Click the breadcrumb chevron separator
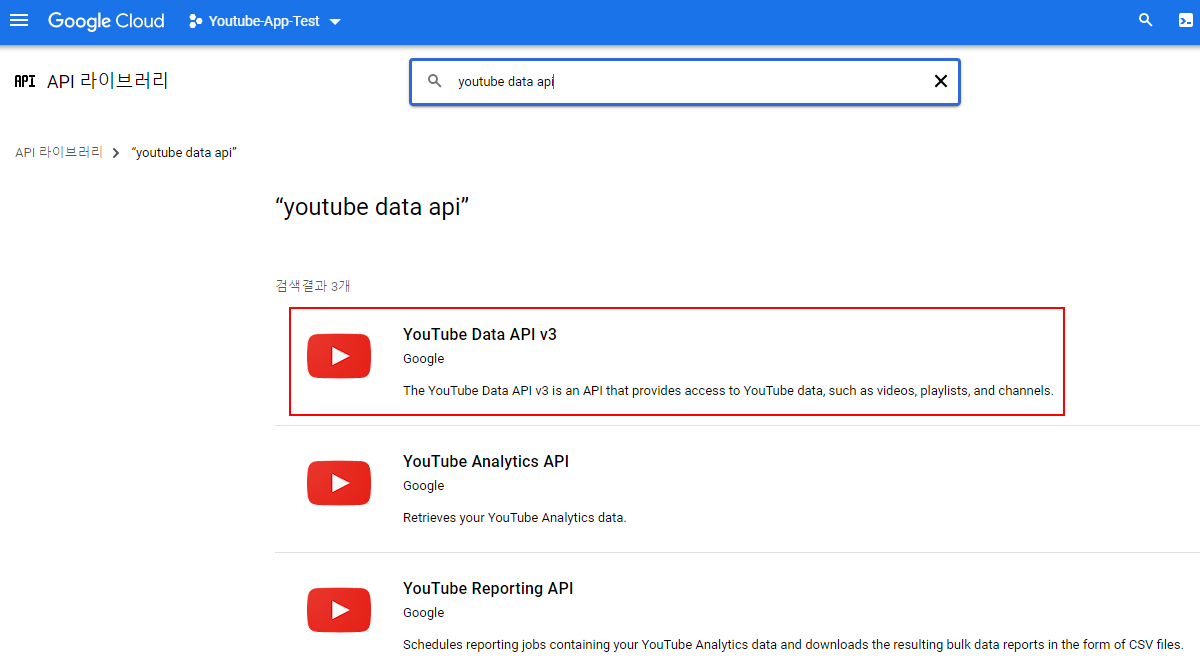Screen dimensions: 1200x668 (x=116, y=153)
